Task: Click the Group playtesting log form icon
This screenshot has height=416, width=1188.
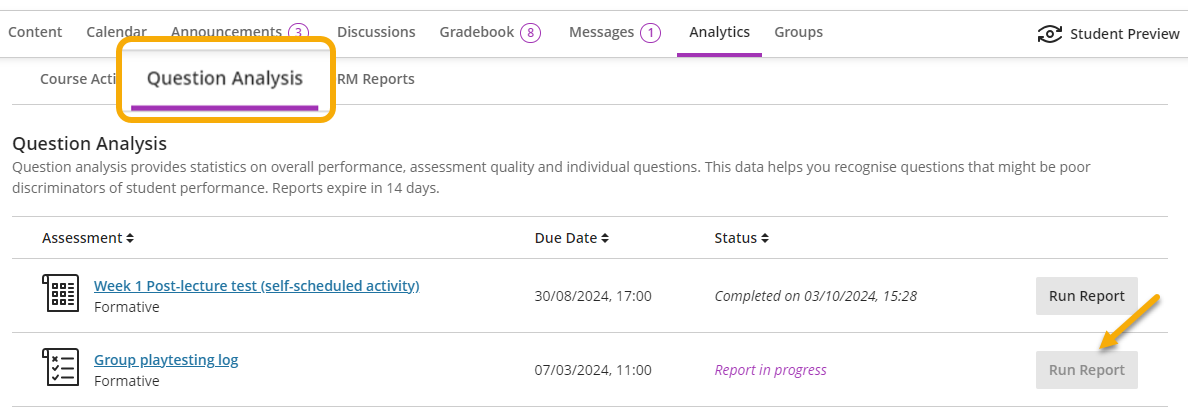Action: (x=61, y=368)
